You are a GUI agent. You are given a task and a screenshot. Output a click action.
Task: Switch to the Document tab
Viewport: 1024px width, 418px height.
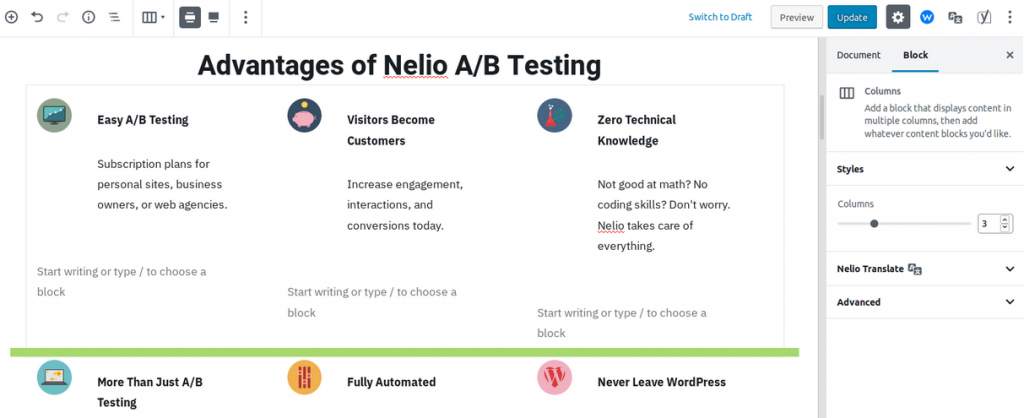click(x=858, y=55)
